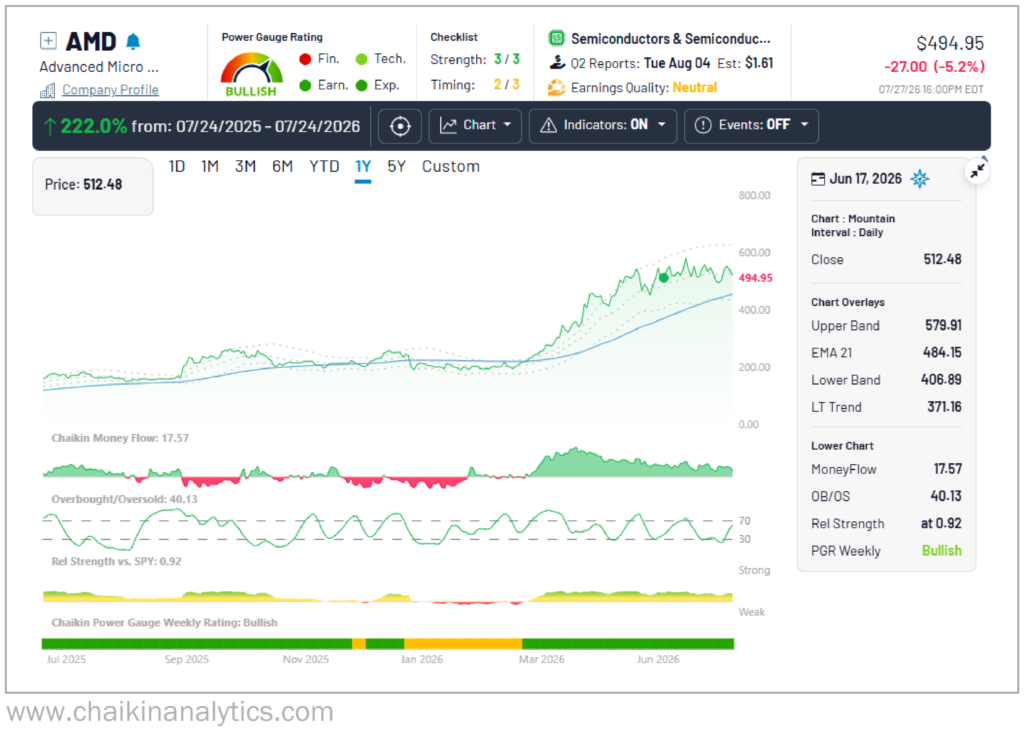Screen dimensions: 1024x733
Task: Click the Q2 Reports earnings icon
Action: [x=556, y=63]
